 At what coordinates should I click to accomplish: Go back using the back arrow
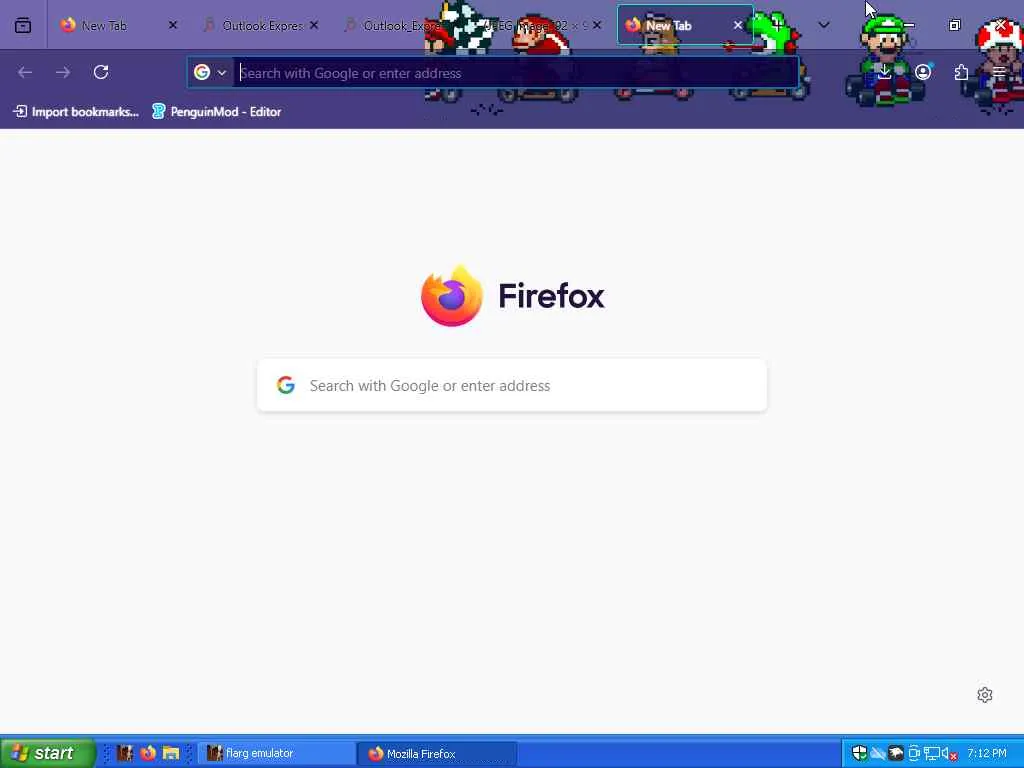point(25,72)
